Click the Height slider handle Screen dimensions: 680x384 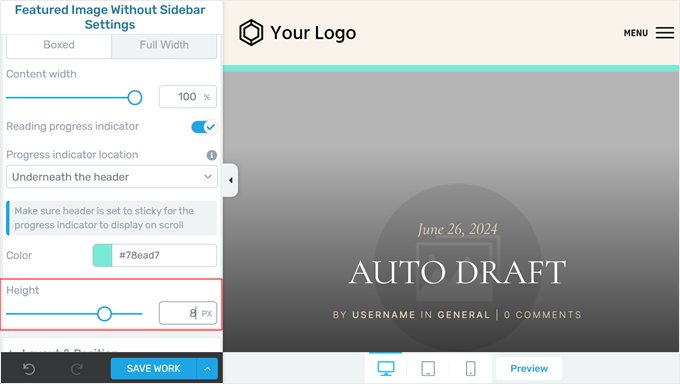point(105,314)
